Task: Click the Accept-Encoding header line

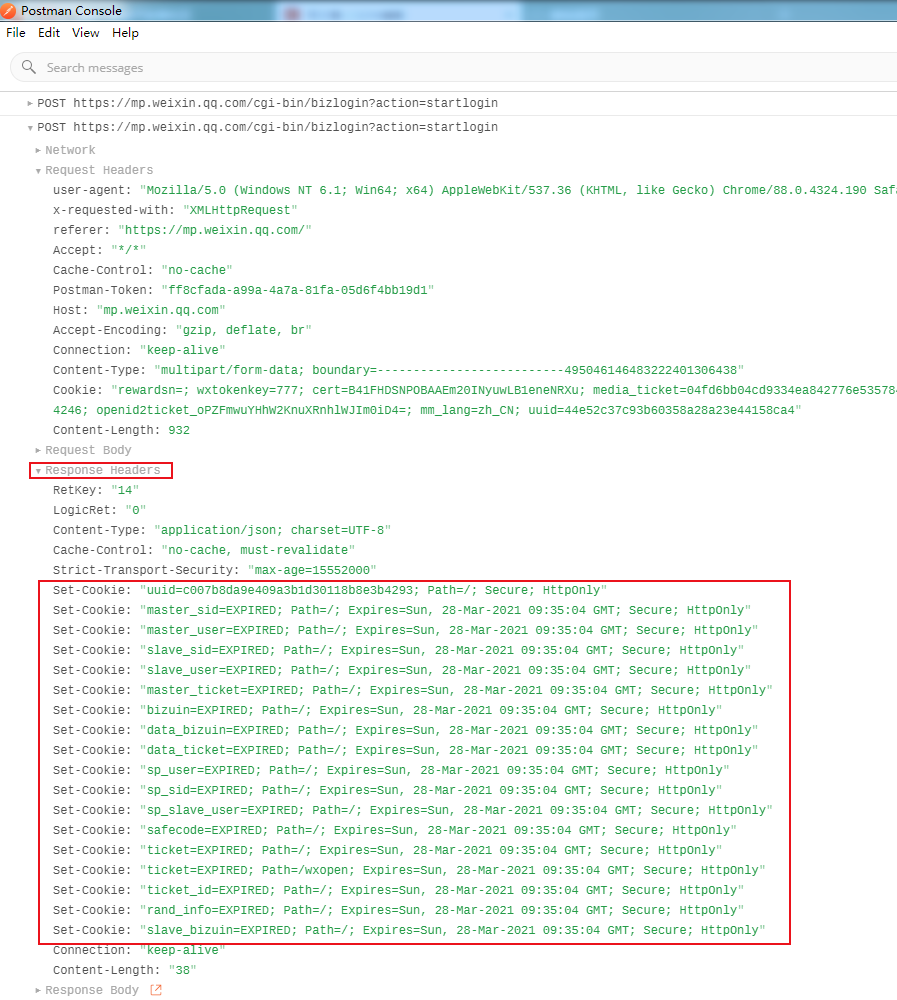Action: point(182,330)
